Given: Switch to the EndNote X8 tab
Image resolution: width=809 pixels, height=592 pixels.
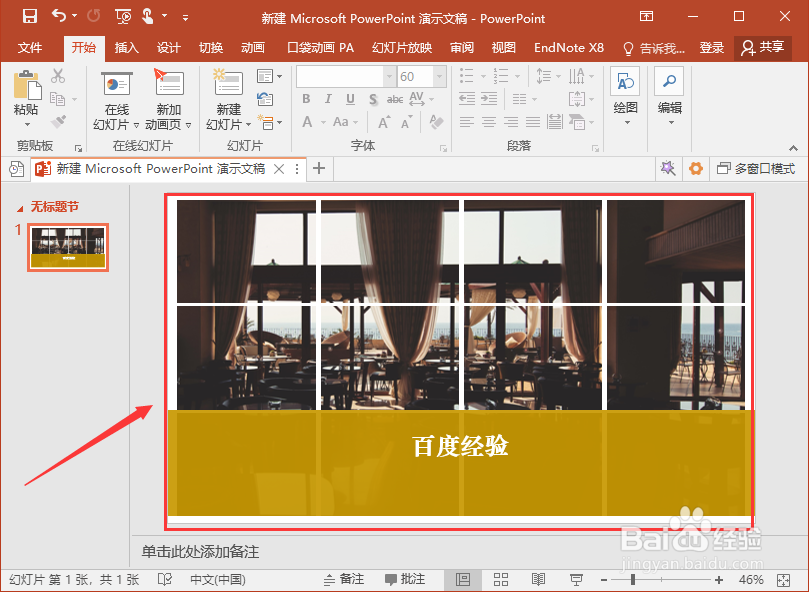Looking at the screenshot, I should pyautogui.click(x=569, y=48).
